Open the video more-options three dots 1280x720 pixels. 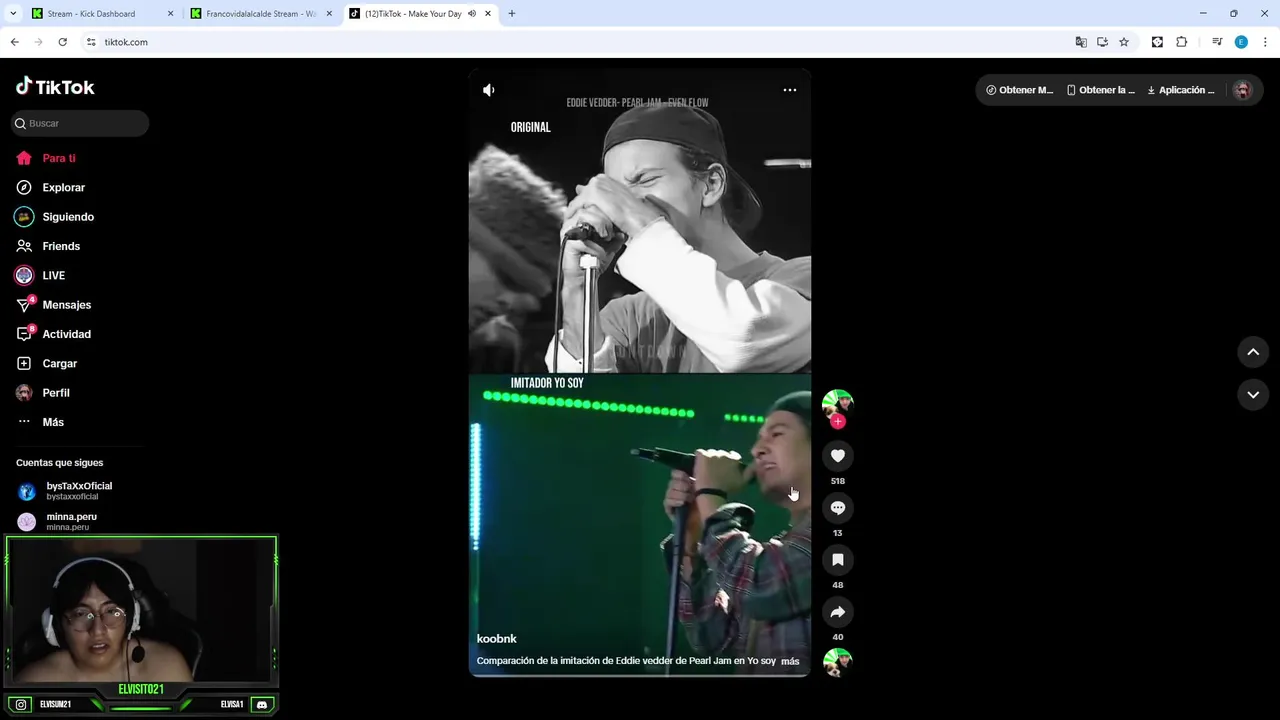click(789, 90)
